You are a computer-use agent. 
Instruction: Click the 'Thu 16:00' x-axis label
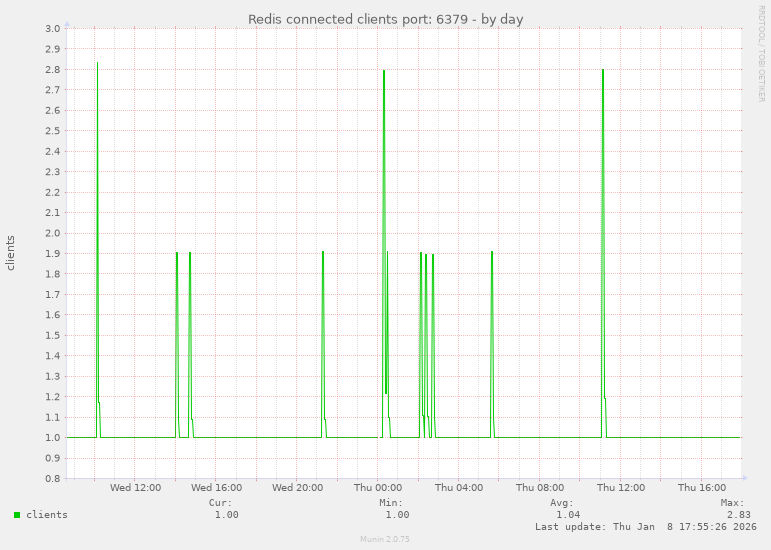click(x=702, y=488)
